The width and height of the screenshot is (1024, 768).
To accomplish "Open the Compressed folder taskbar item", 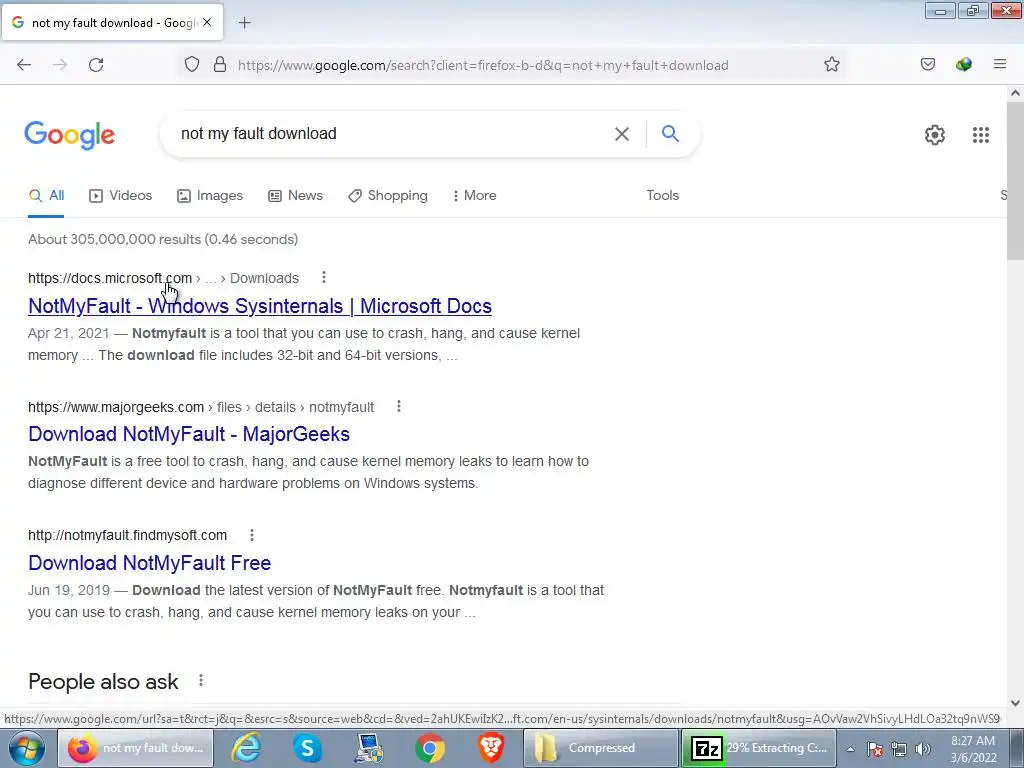I will (x=601, y=748).
